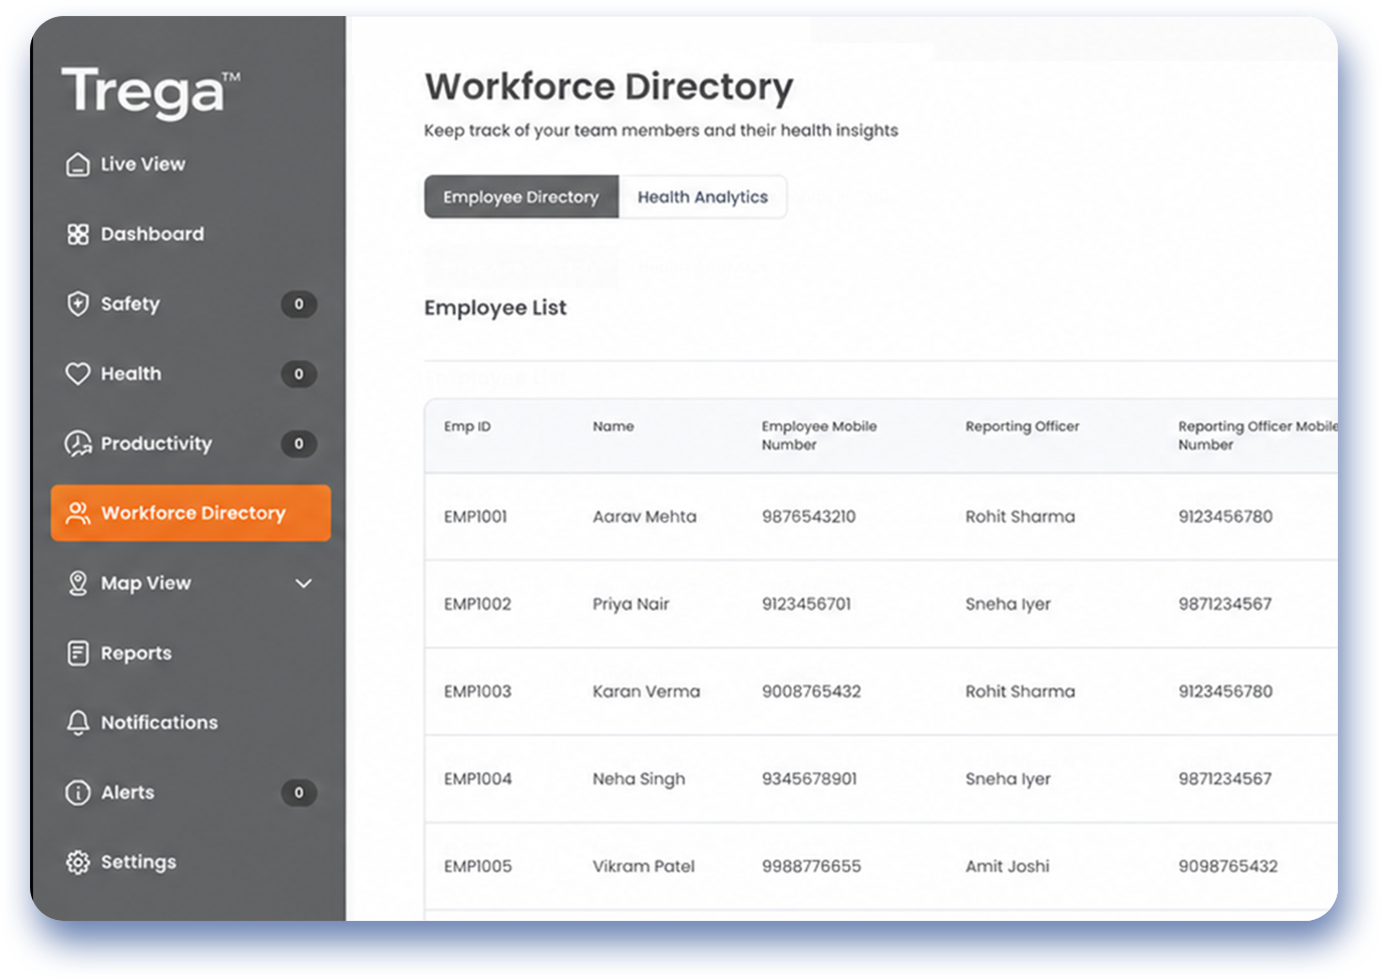Click mobile number 9345678901
1382x979 pixels.
pos(809,779)
